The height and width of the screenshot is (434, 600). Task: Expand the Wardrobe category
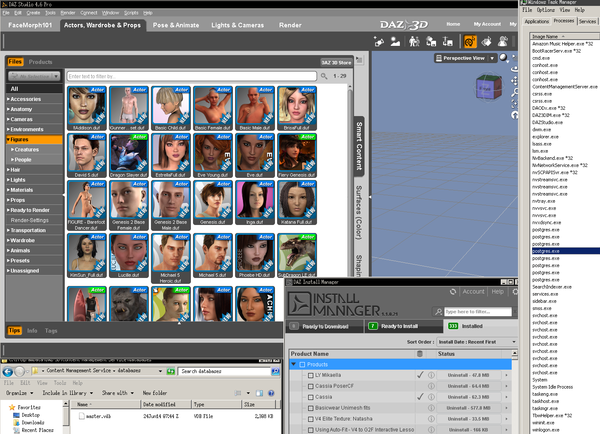coord(8,240)
